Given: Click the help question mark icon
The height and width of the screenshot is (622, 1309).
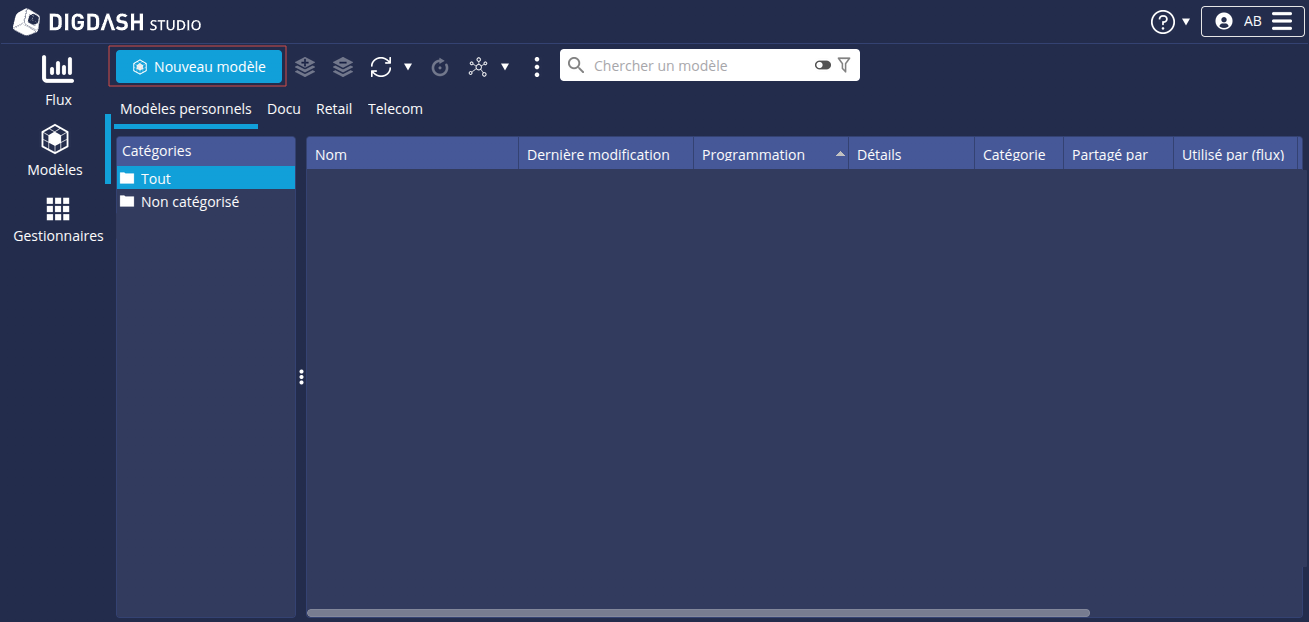Looking at the screenshot, I should 1162,22.
